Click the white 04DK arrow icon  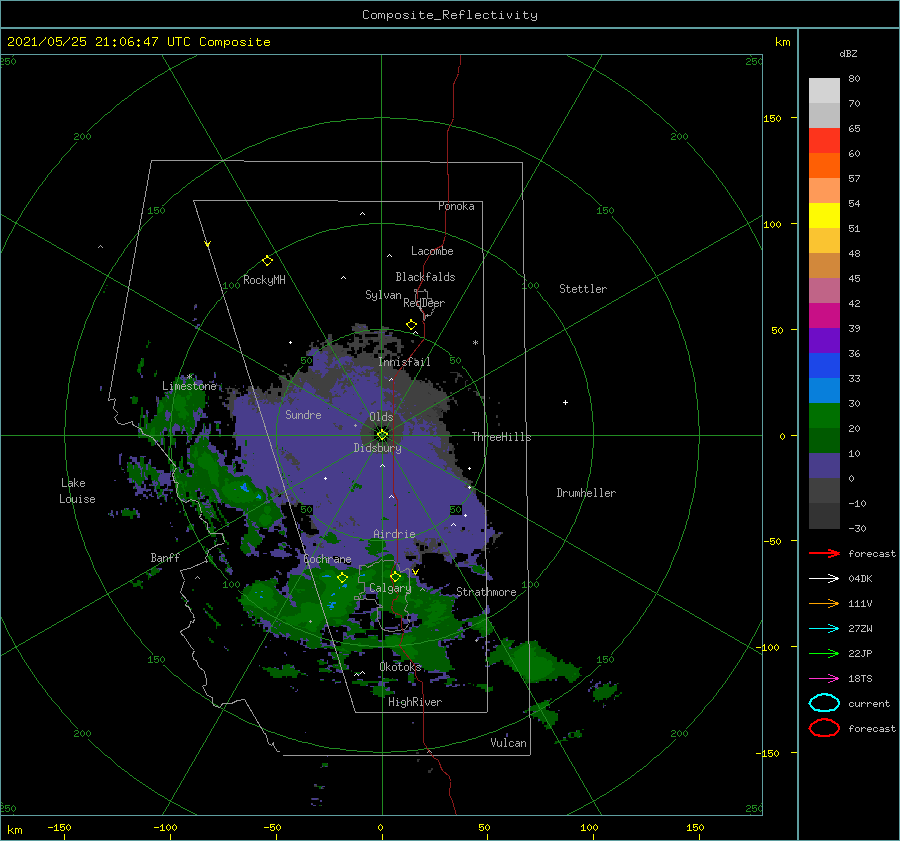(x=824, y=578)
